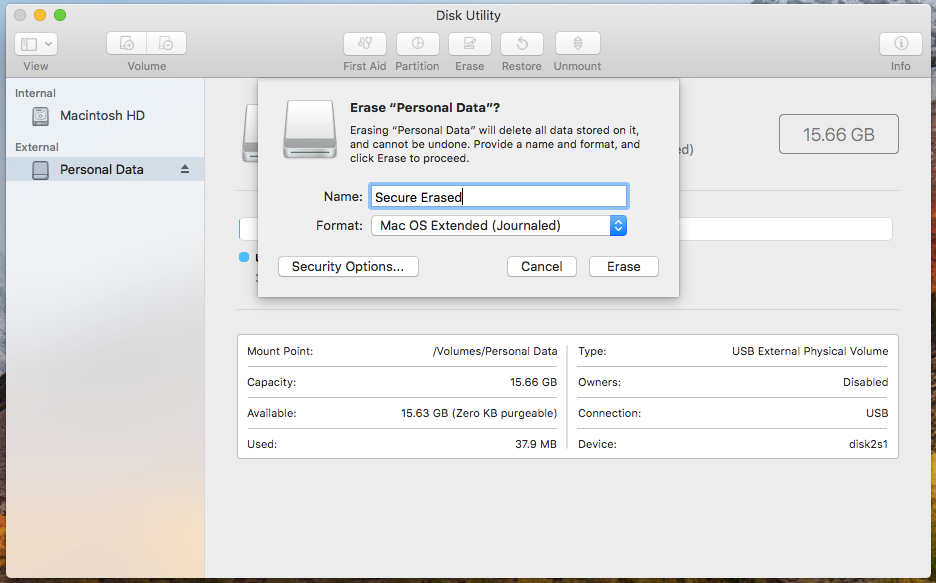Click the Partition toolbar icon
This screenshot has width=936, height=583.
pyautogui.click(x=418, y=44)
